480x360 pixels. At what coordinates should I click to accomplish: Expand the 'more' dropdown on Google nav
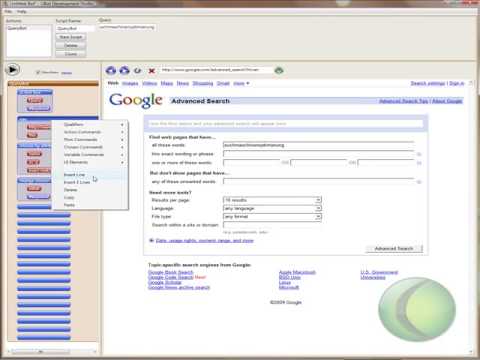coord(241,83)
